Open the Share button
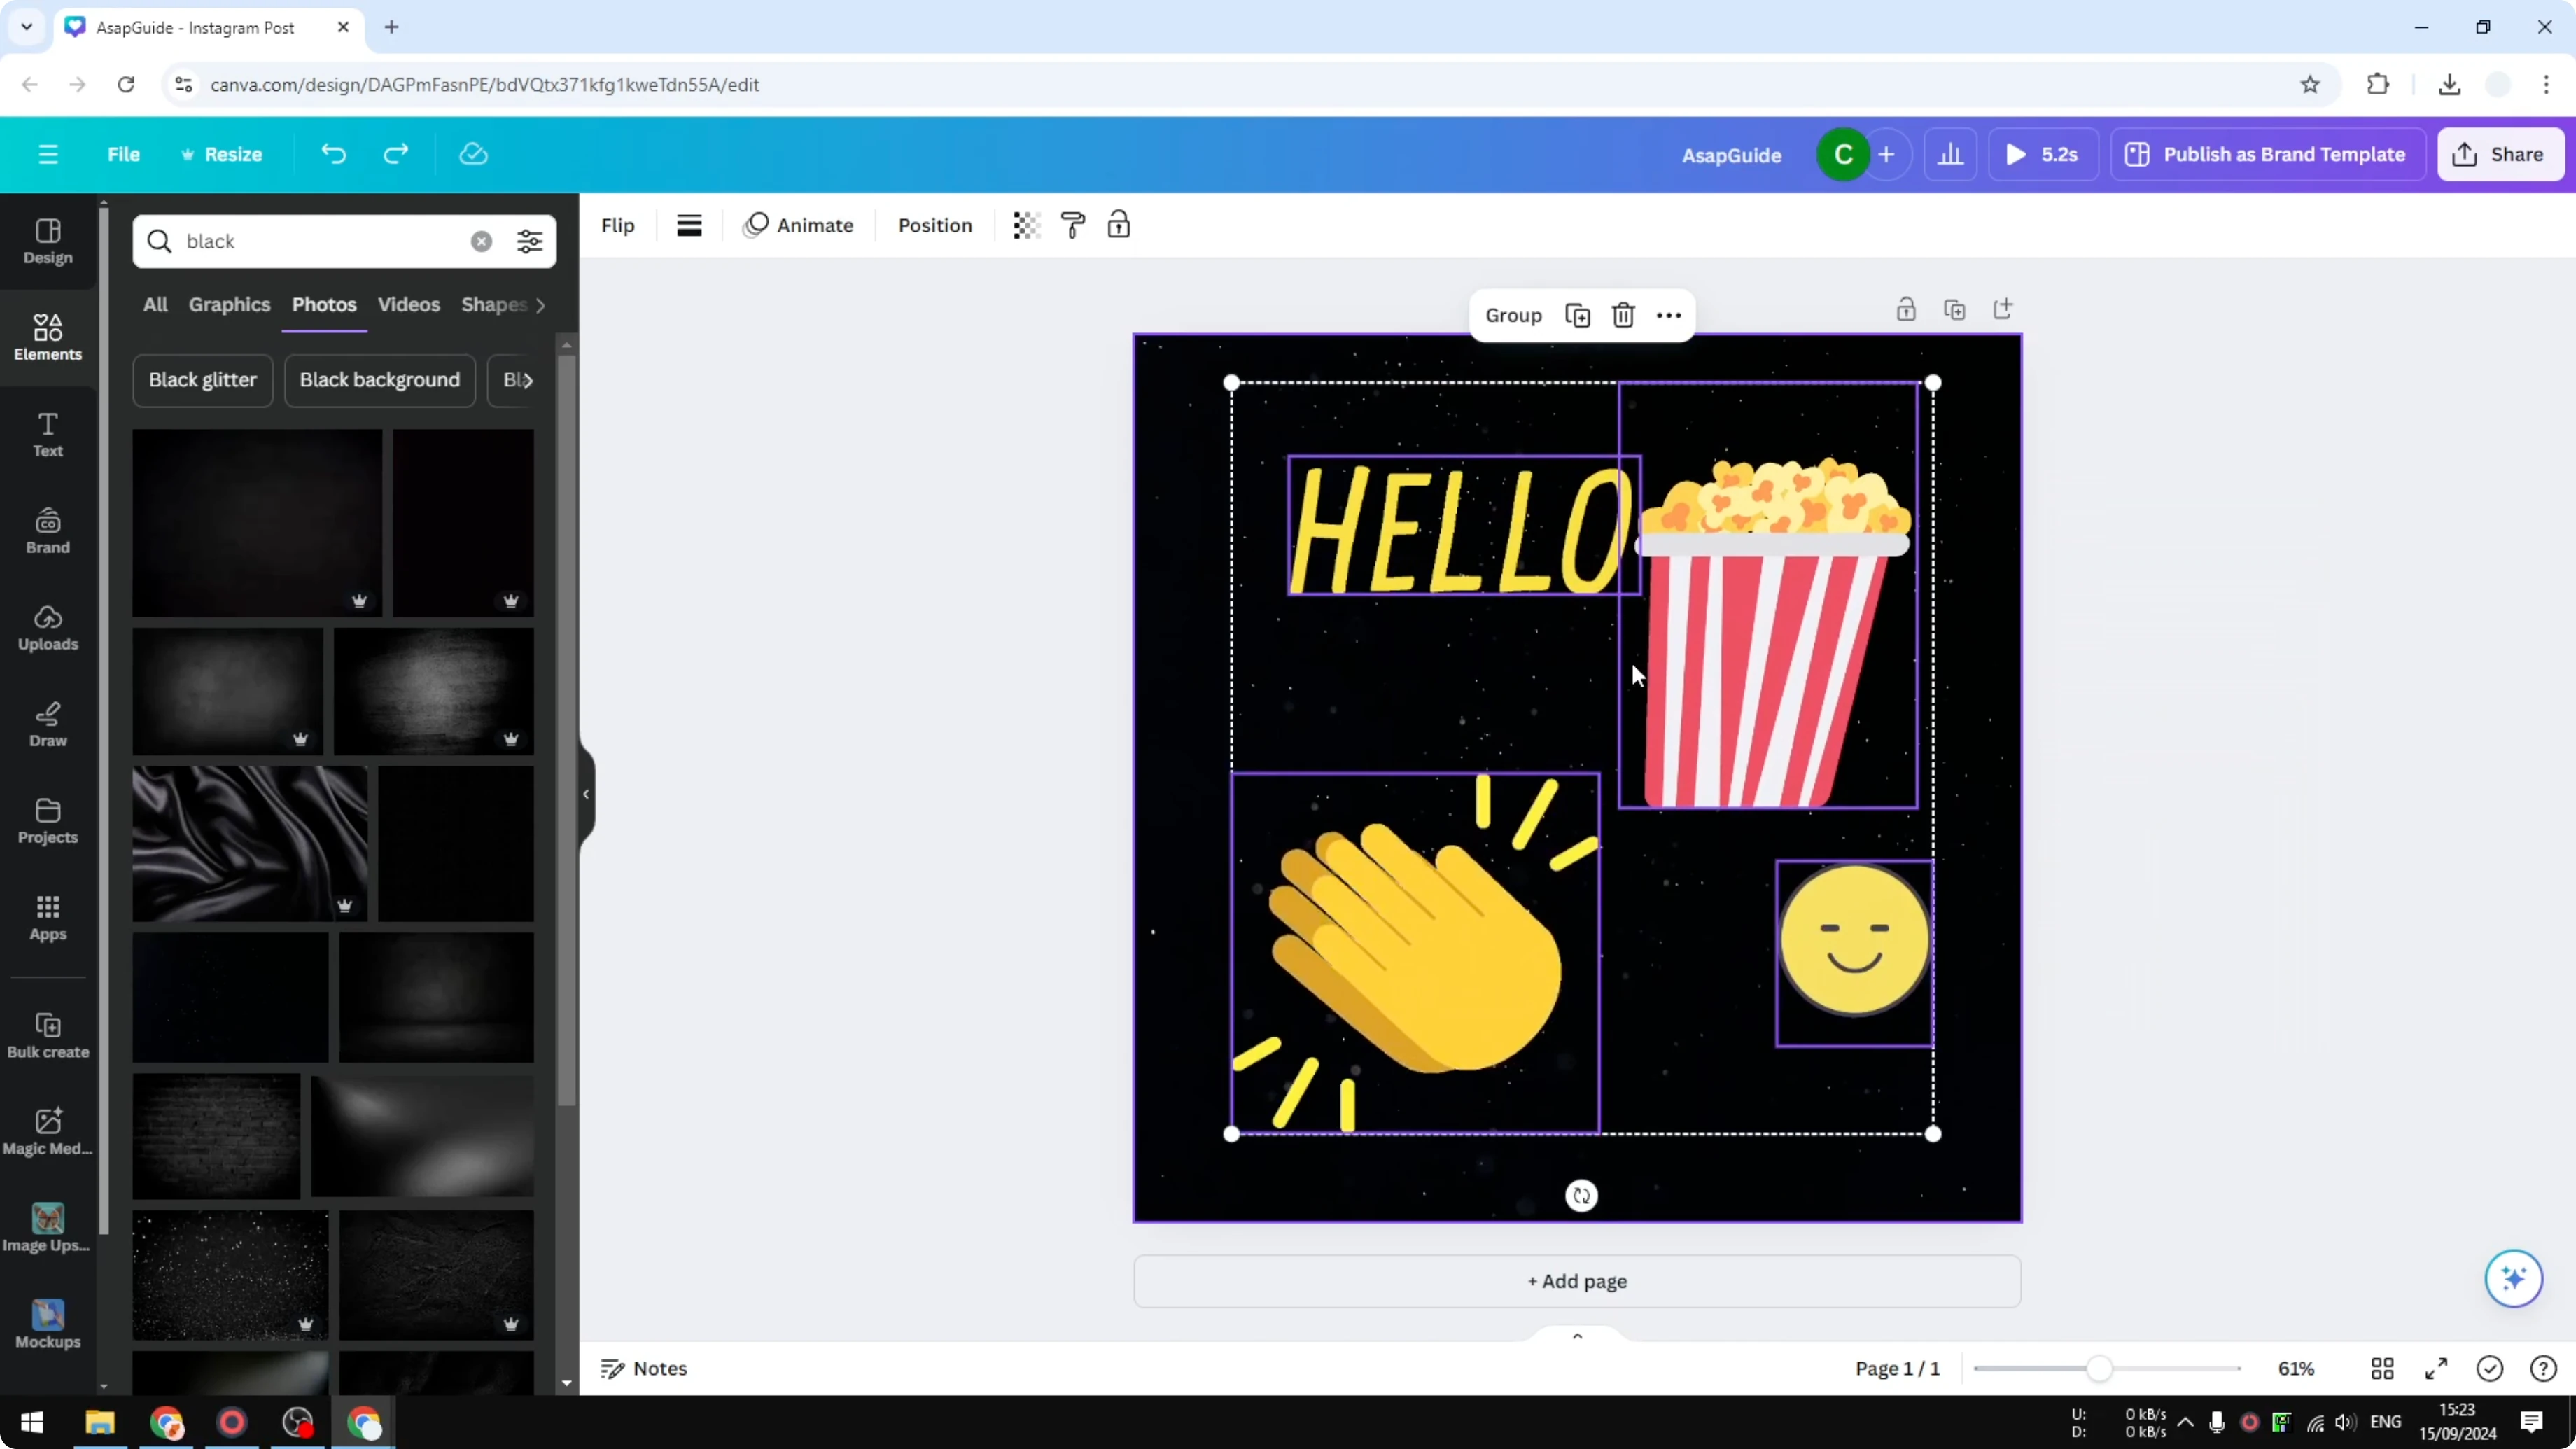The image size is (2576, 1449). click(2501, 154)
